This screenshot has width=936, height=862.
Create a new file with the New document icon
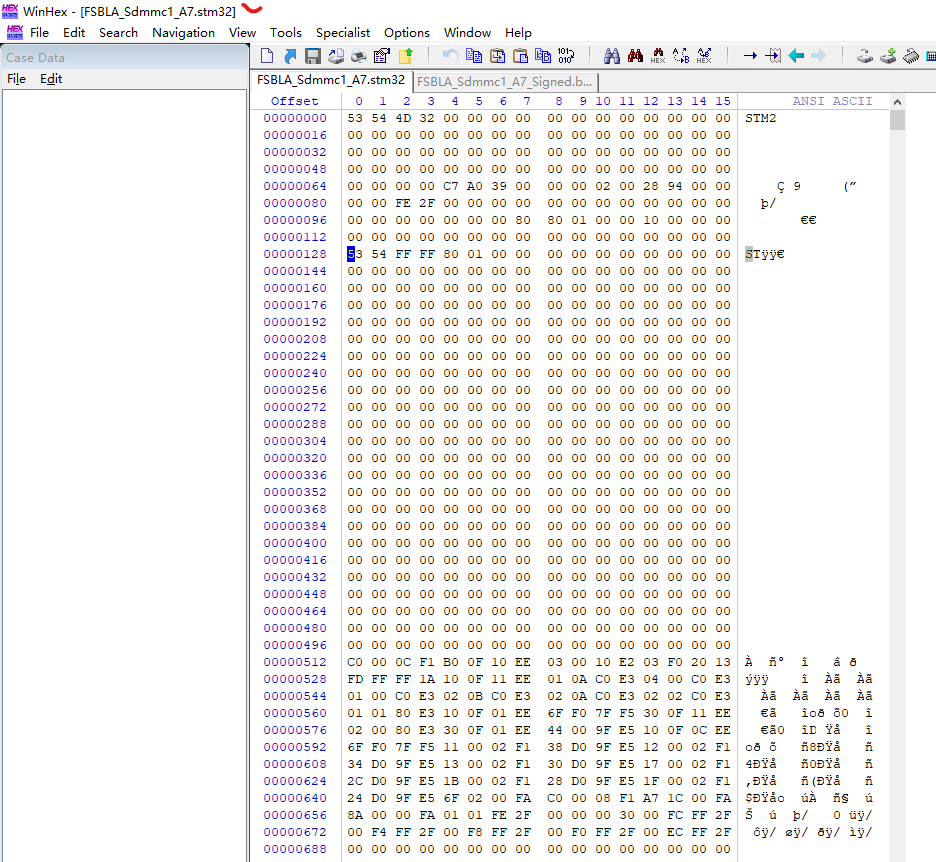pos(267,56)
